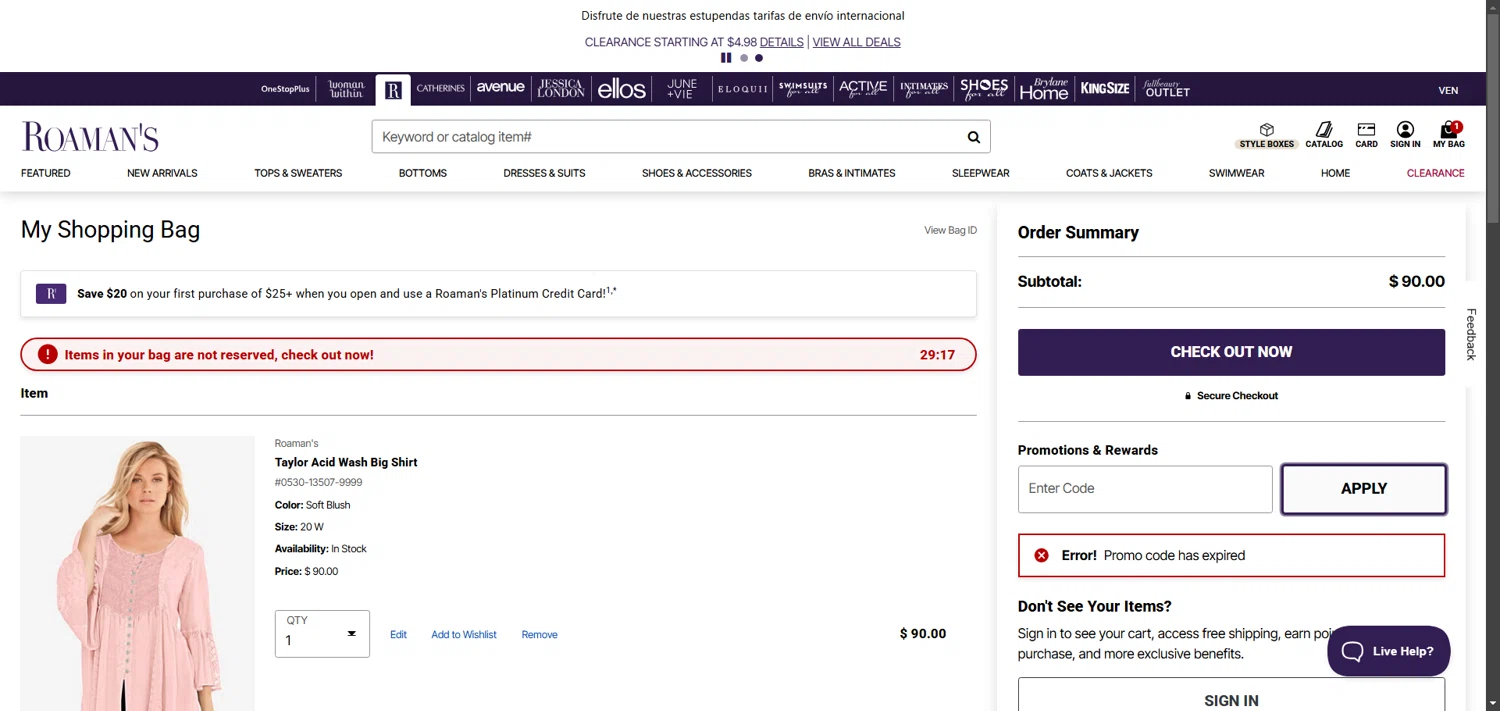Edit the Taylor Acid Wash shirt
The height and width of the screenshot is (711, 1500).
398,635
